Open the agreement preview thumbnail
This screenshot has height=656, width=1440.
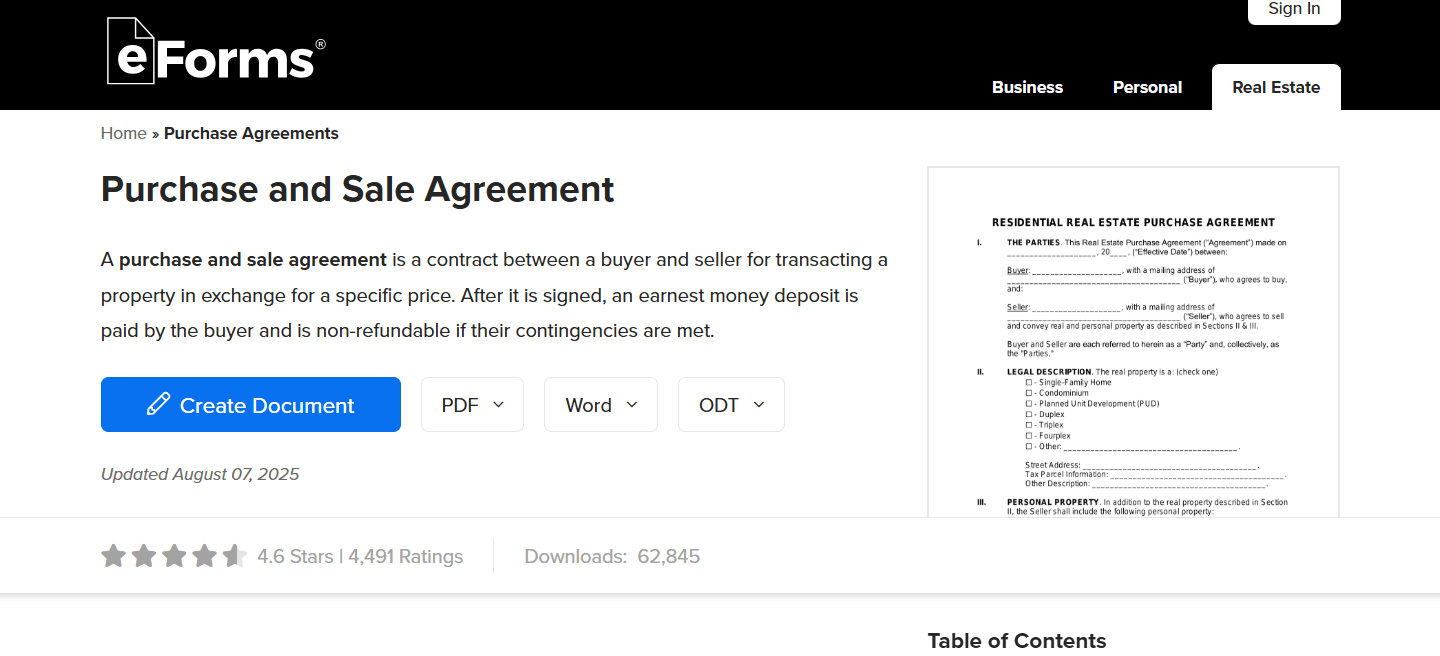[1133, 345]
